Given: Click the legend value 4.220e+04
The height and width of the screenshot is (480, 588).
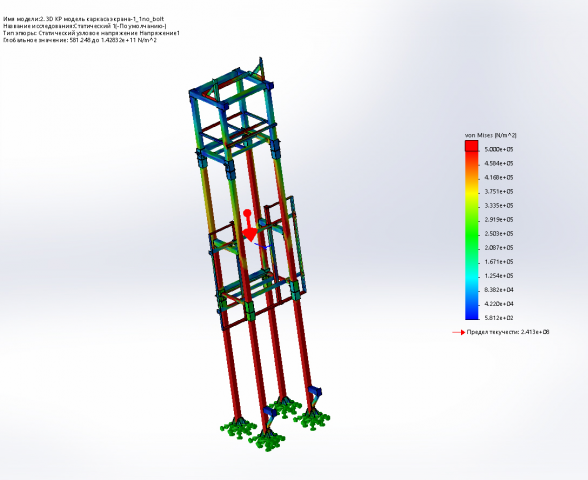Looking at the screenshot, I should point(499,304).
